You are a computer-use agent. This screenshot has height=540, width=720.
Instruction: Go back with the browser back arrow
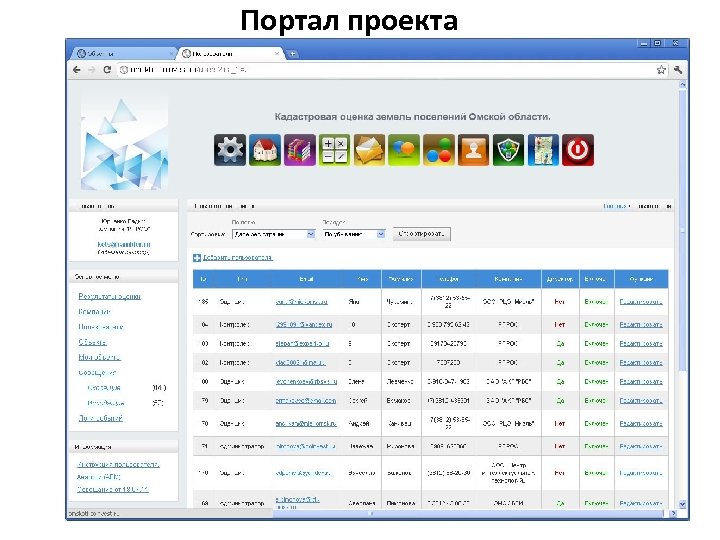[x=77, y=70]
